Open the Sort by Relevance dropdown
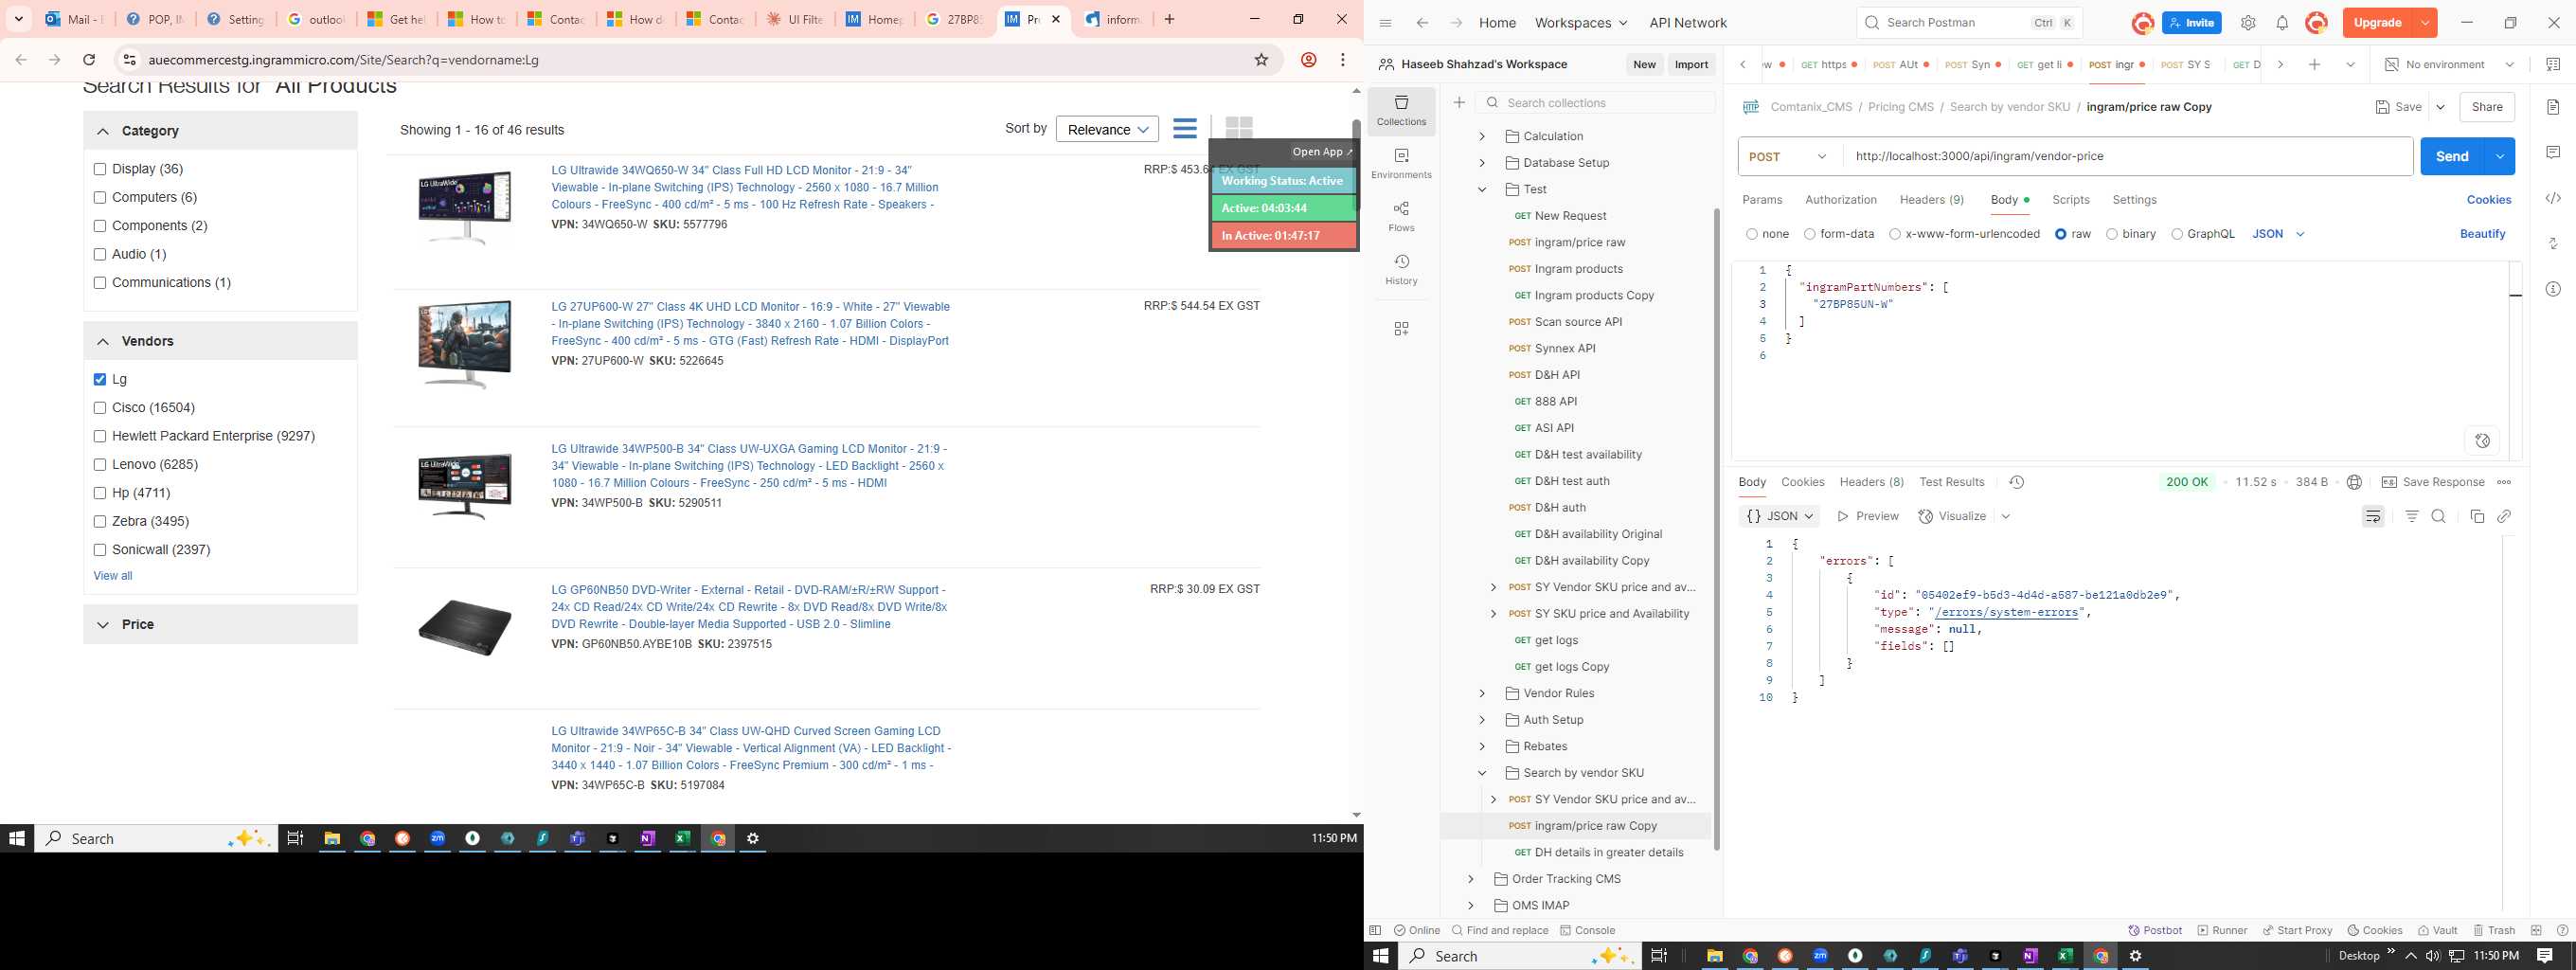Image resolution: width=2576 pixels, height=970 pixels. [1107, 129]
